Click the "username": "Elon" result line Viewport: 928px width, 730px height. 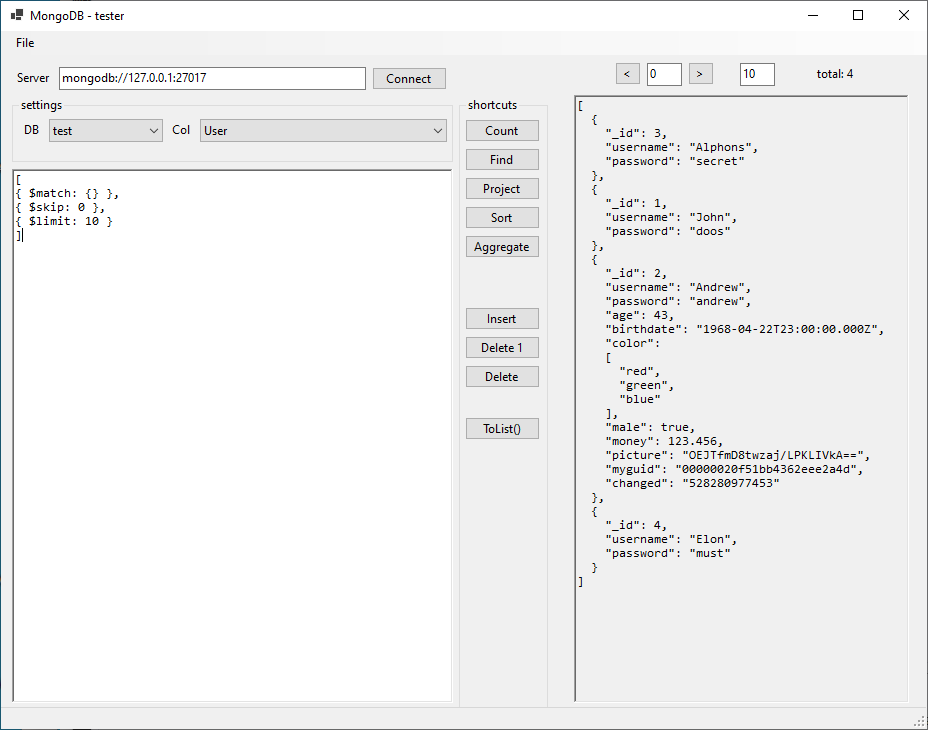pos(671,539)
